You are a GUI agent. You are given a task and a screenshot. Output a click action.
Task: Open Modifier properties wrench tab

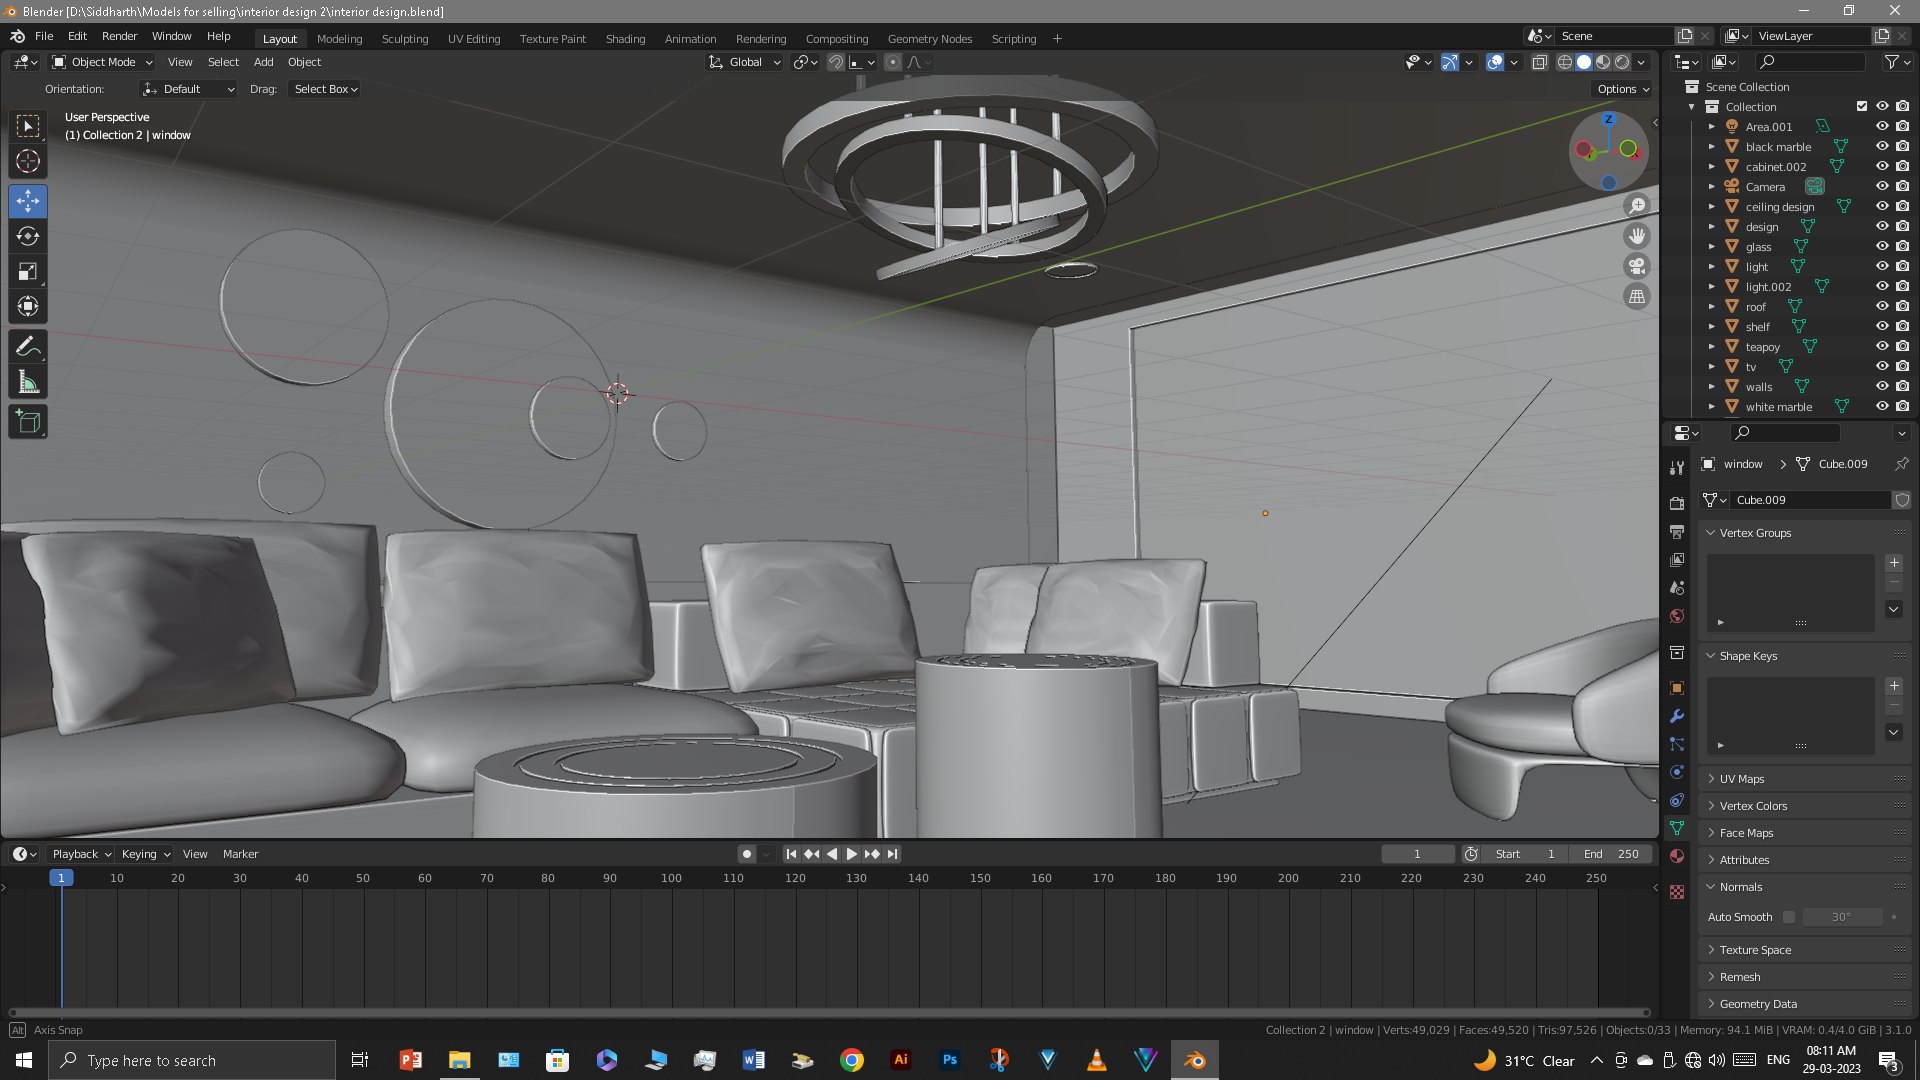point(1677,716)
